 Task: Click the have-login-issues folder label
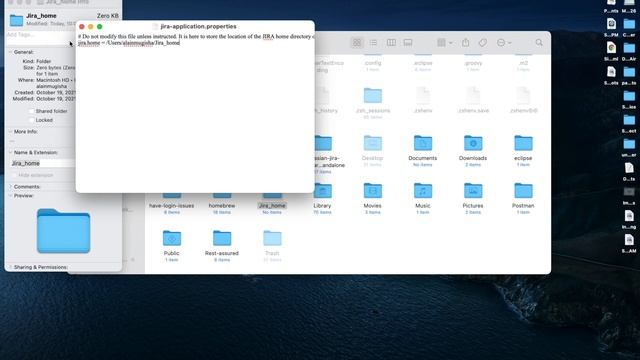(x=171, y=206)
